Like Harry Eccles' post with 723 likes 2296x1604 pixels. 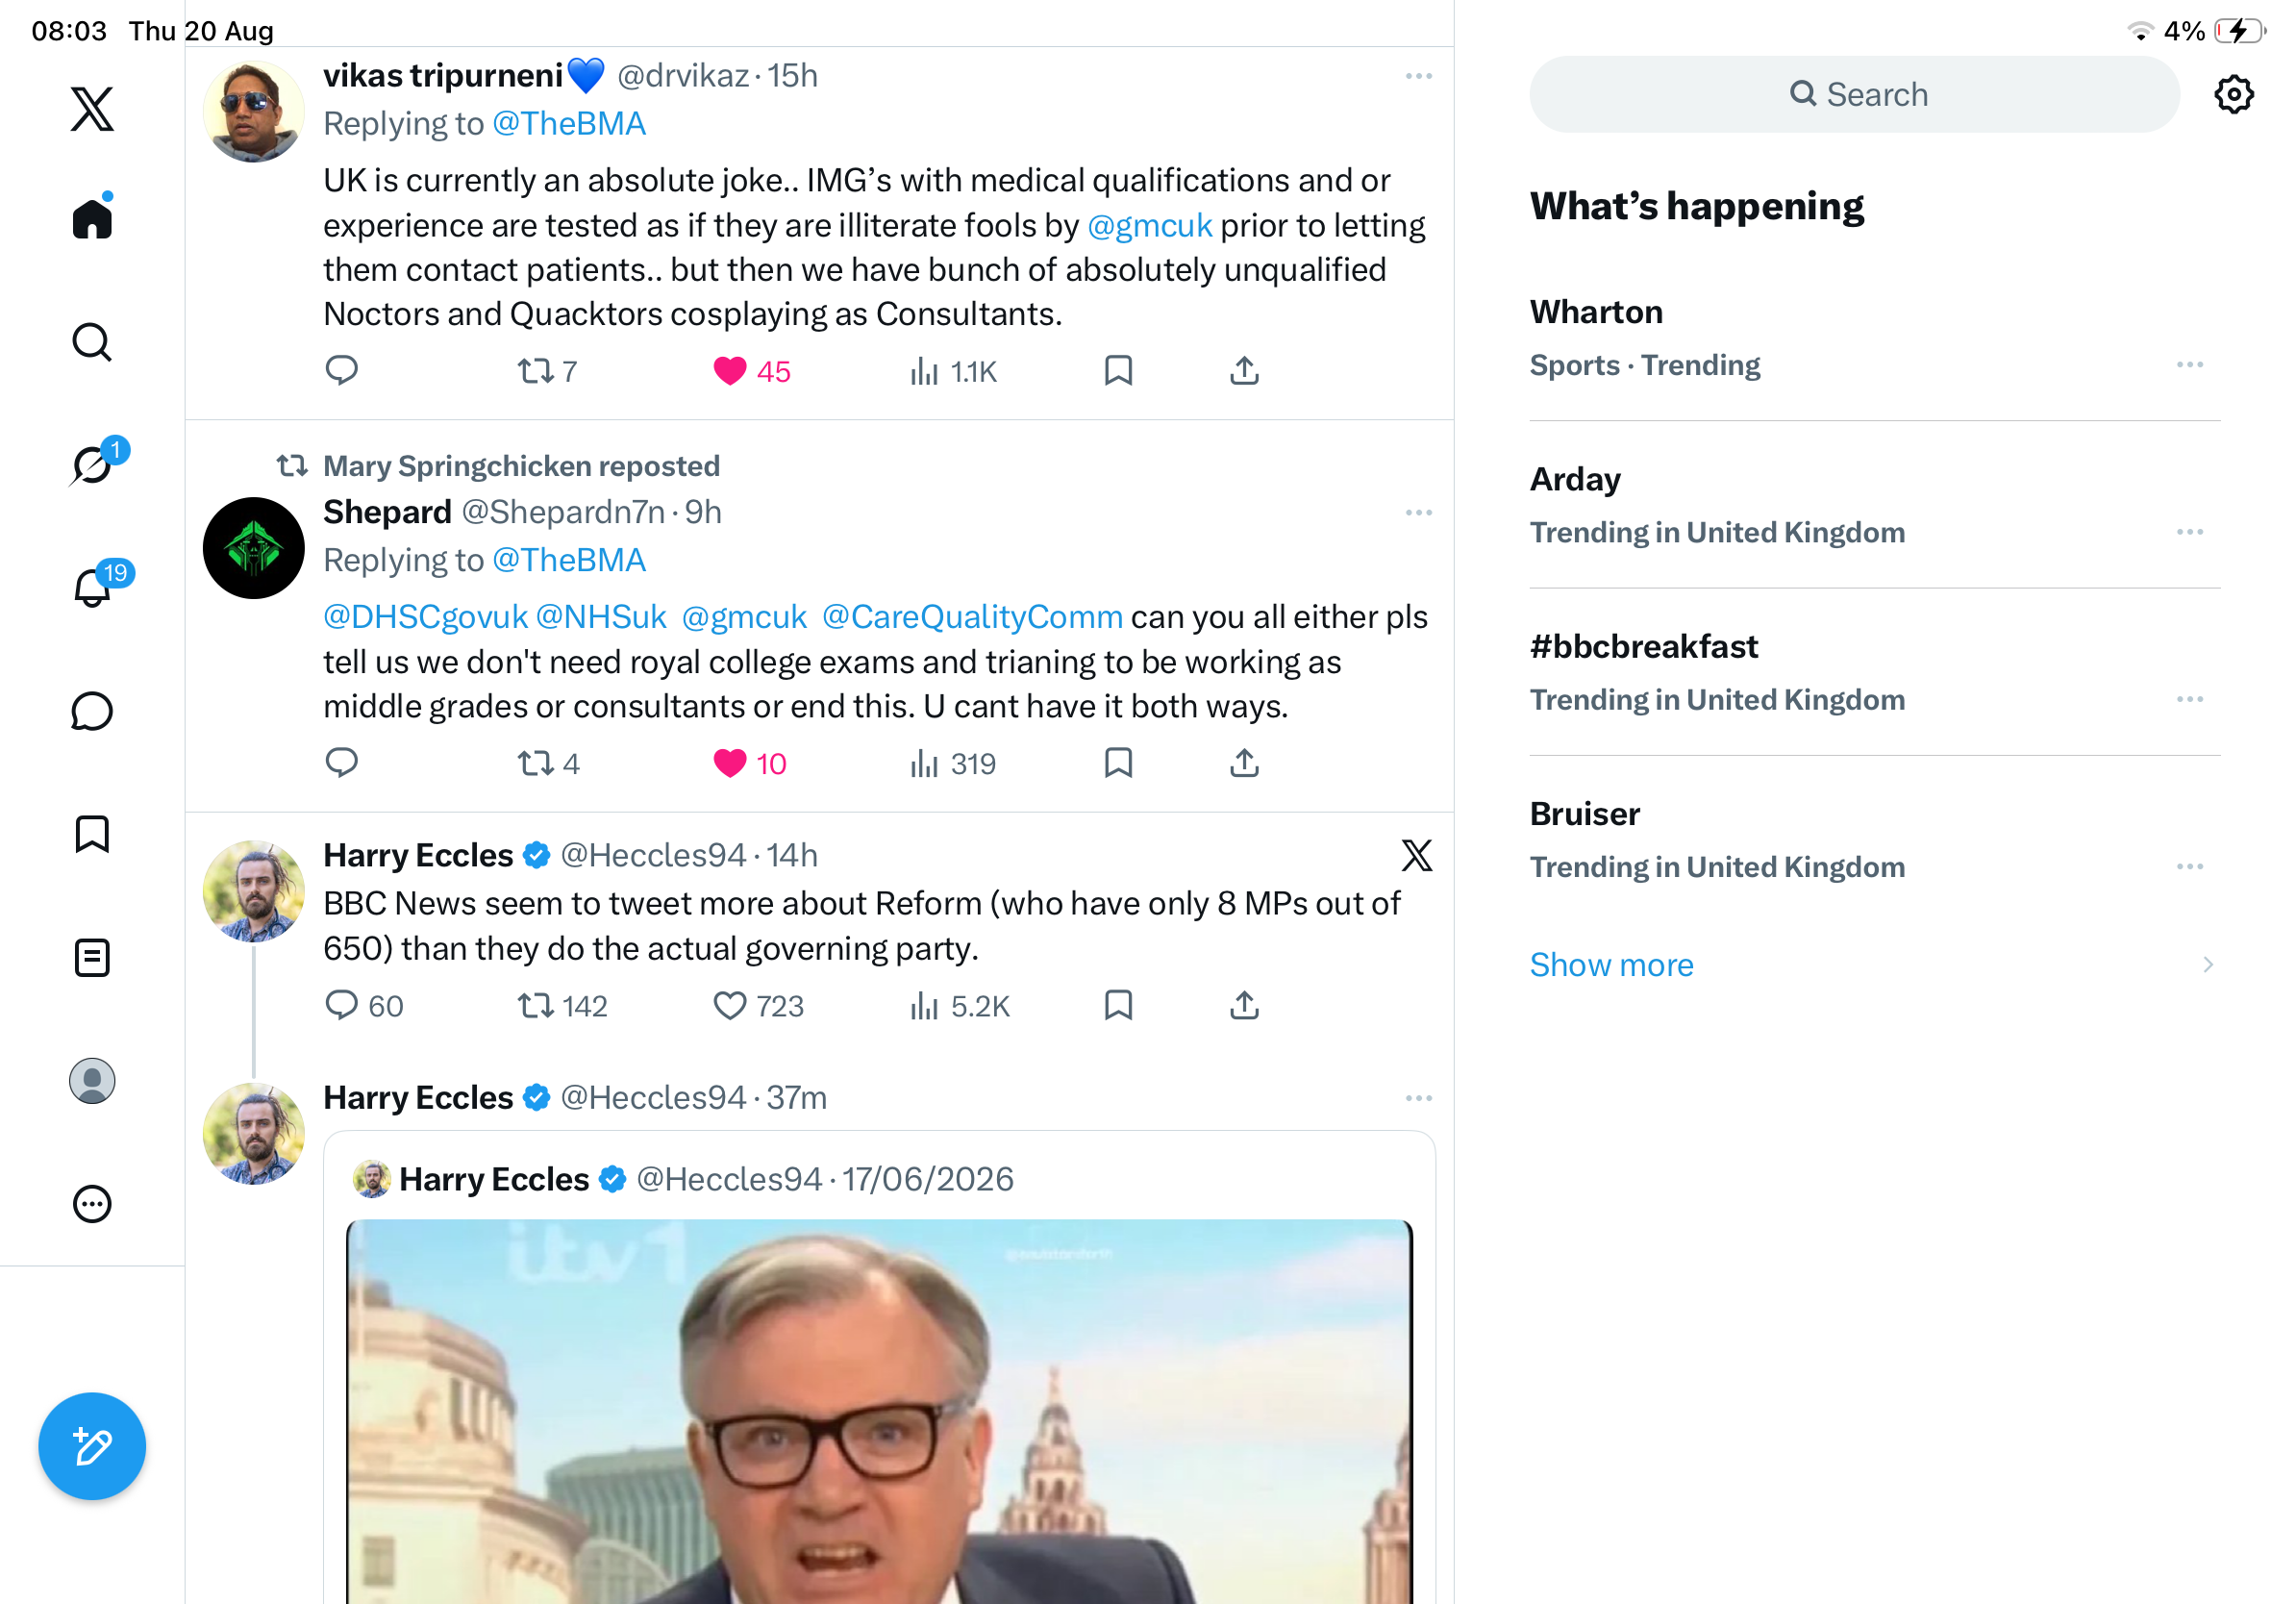(729, 1005)
